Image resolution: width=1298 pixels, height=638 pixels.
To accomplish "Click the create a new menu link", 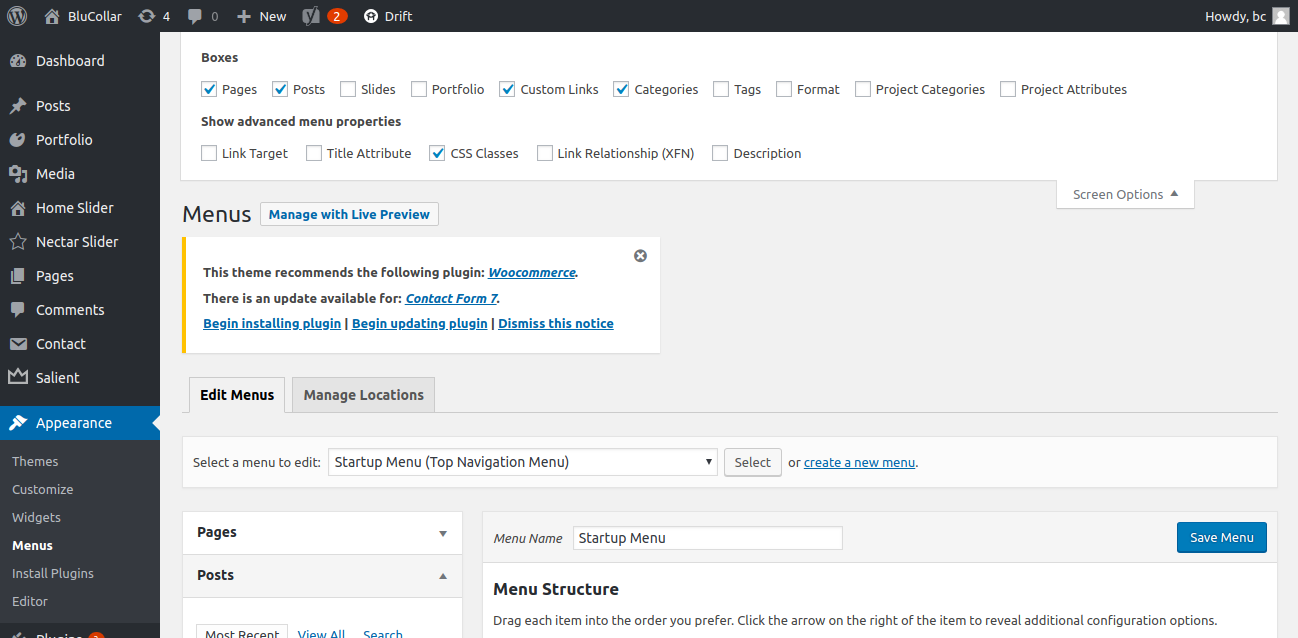I will click(859, 462).
